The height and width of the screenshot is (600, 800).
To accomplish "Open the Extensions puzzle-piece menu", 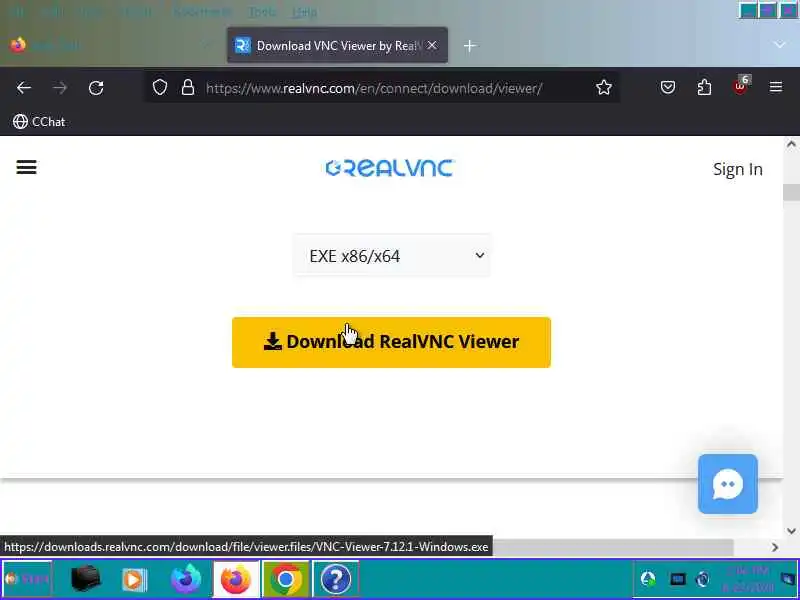I will tap(704, 88).
